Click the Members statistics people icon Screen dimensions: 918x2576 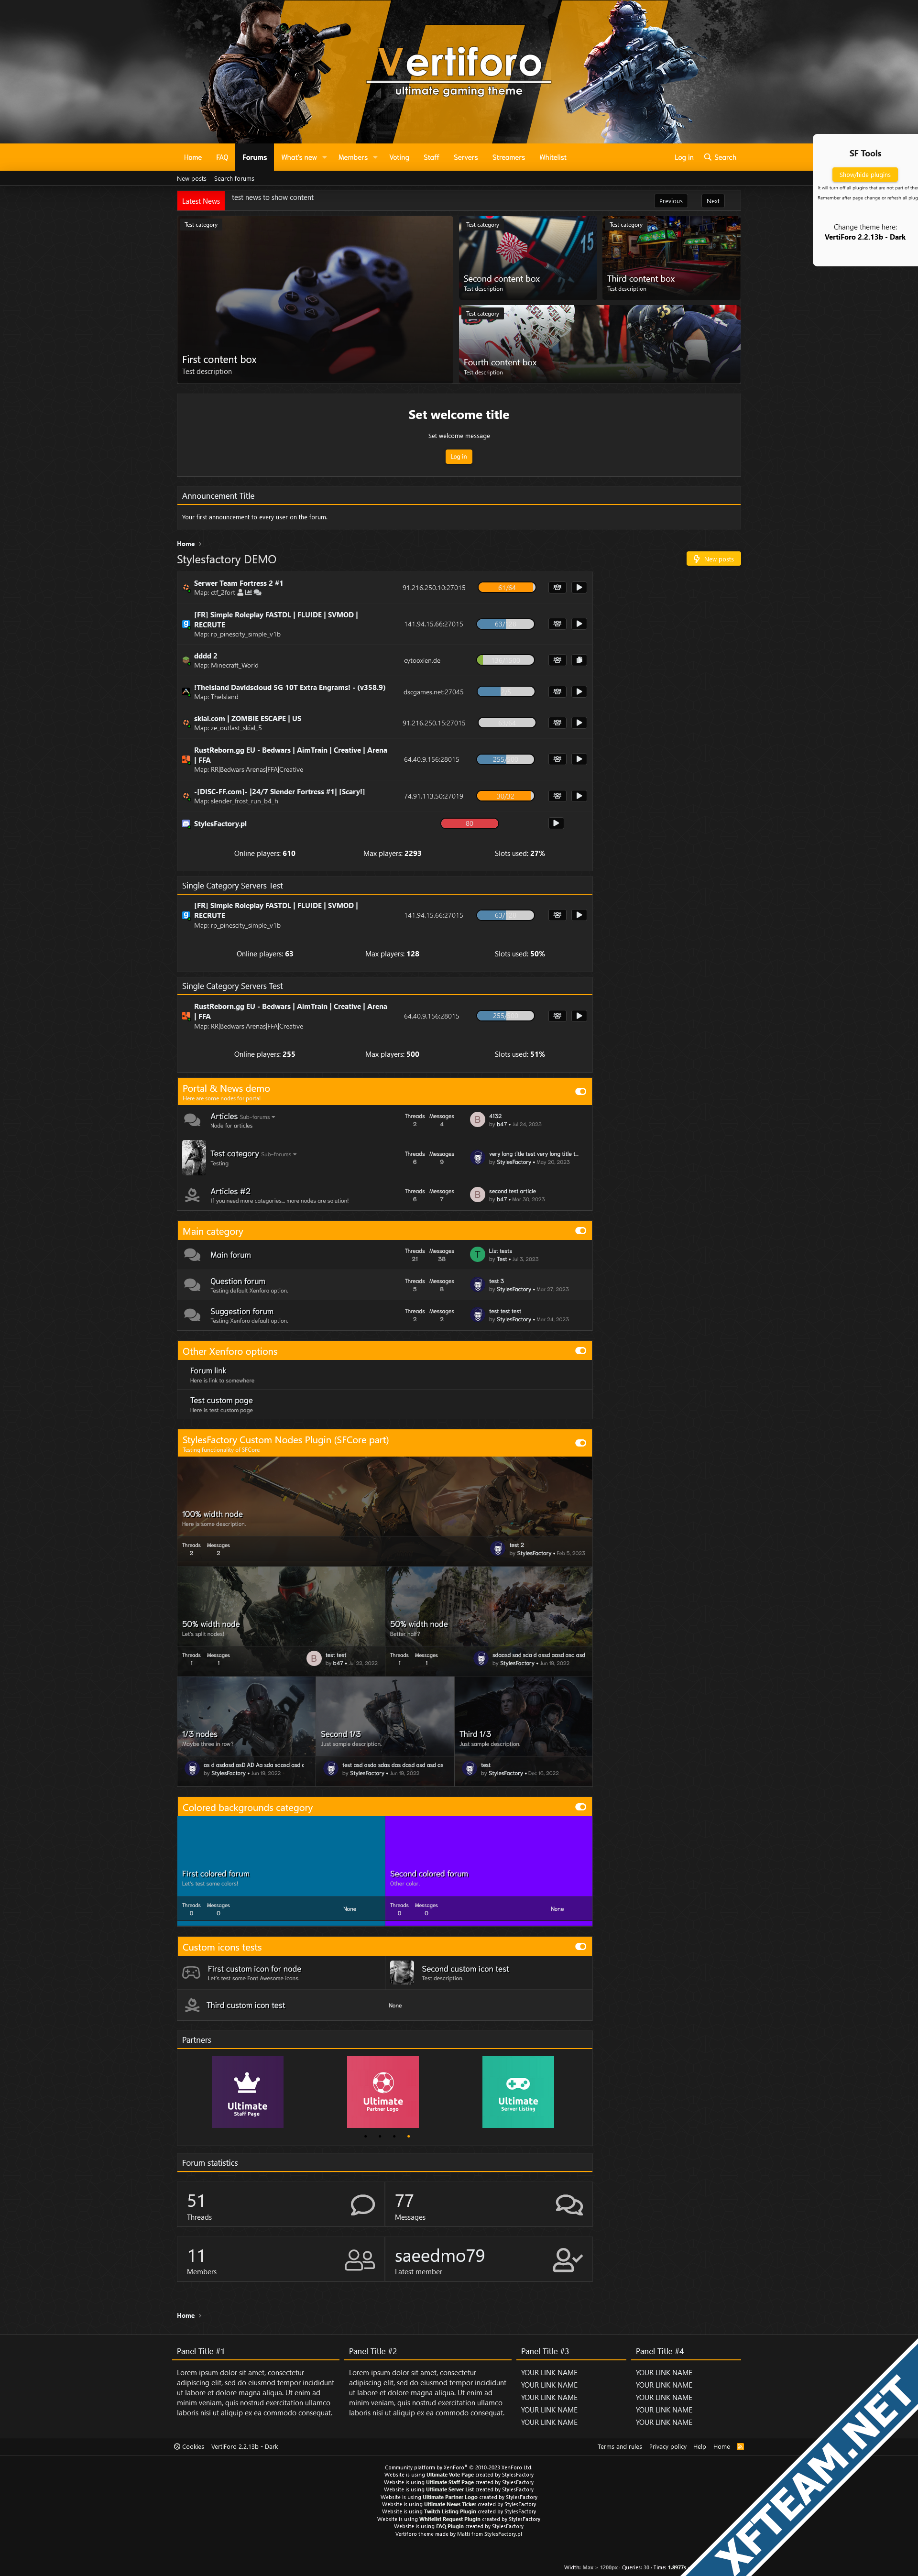pyautogui.click(x=359, y=2259)
